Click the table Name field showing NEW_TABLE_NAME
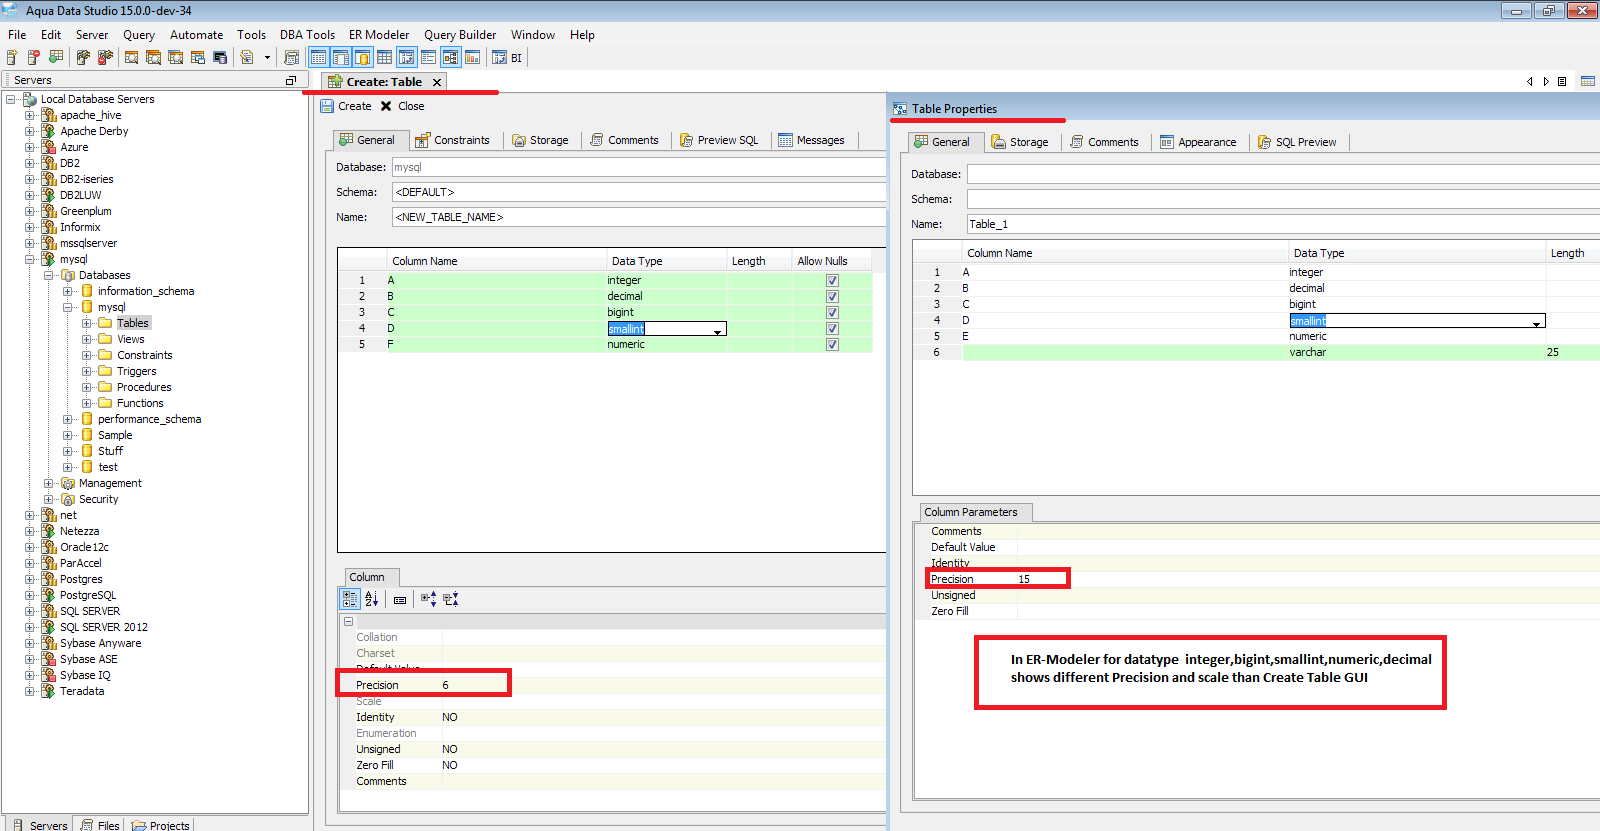1600x831 pixels. 639,217
